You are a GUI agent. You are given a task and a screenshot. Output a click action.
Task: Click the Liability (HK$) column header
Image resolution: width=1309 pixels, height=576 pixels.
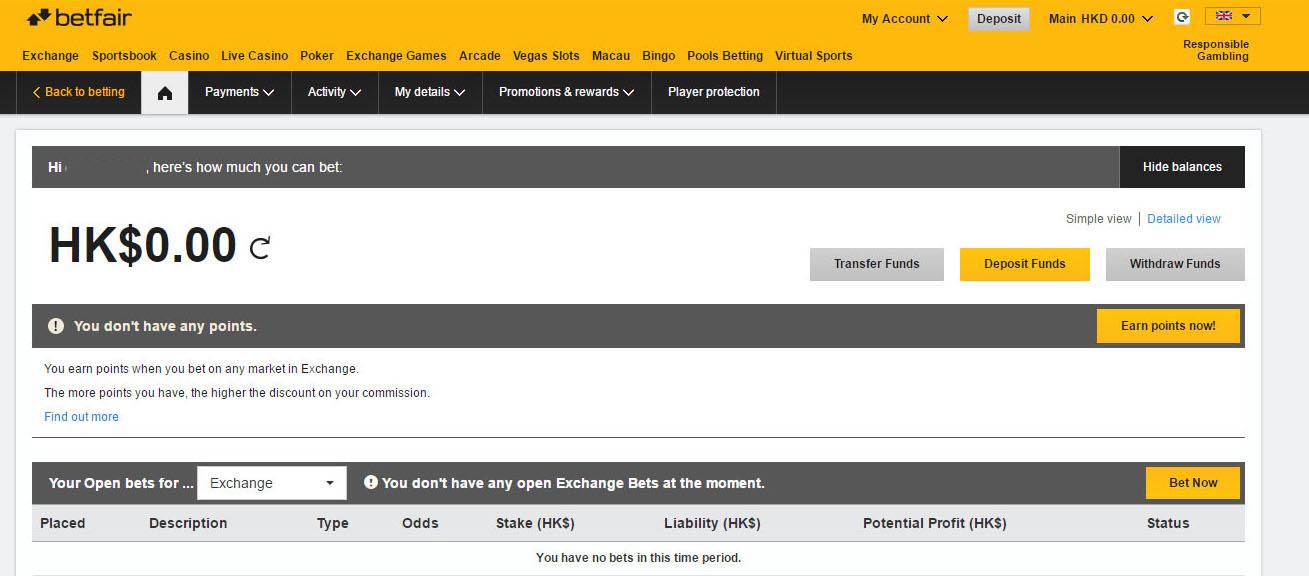pyautogui.click(x=712, y=523)
